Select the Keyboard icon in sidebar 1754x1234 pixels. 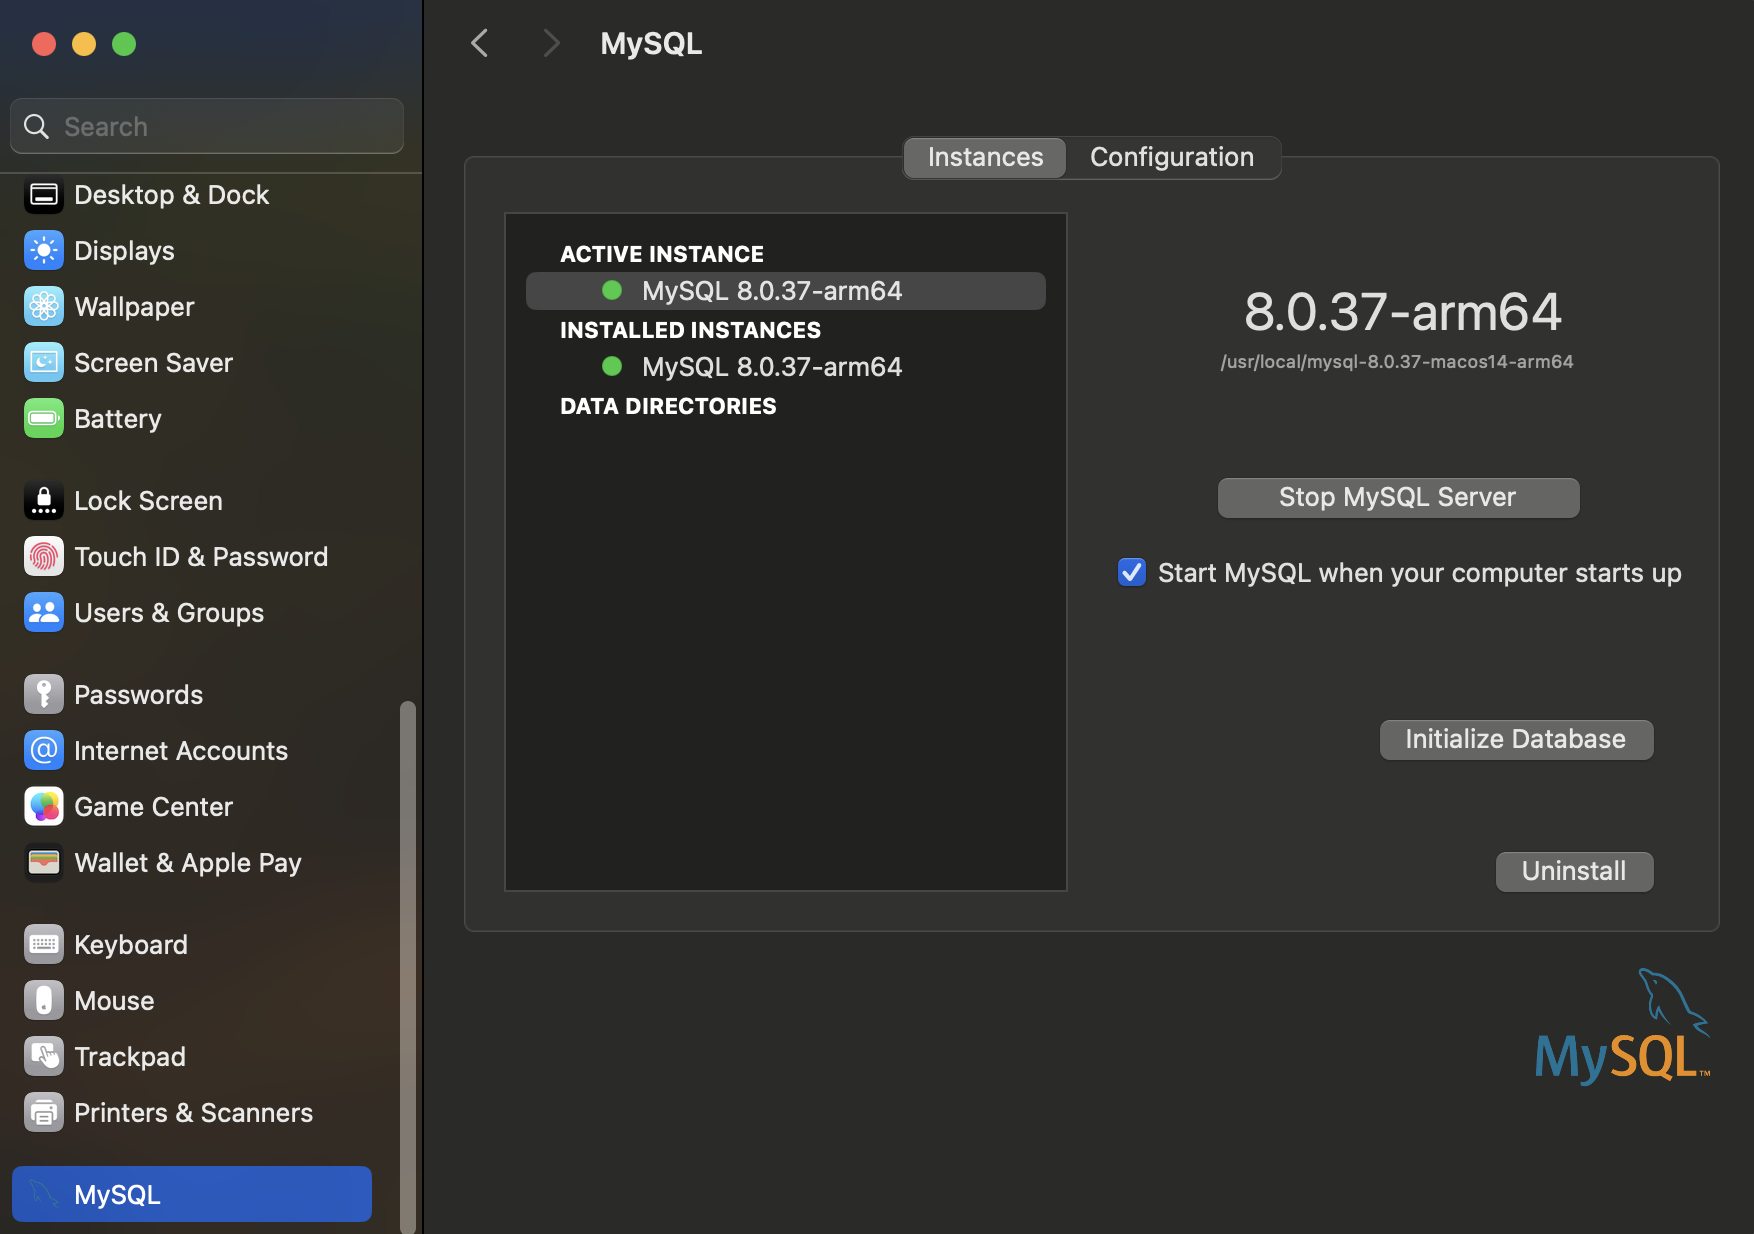click(x=44, y=945)
